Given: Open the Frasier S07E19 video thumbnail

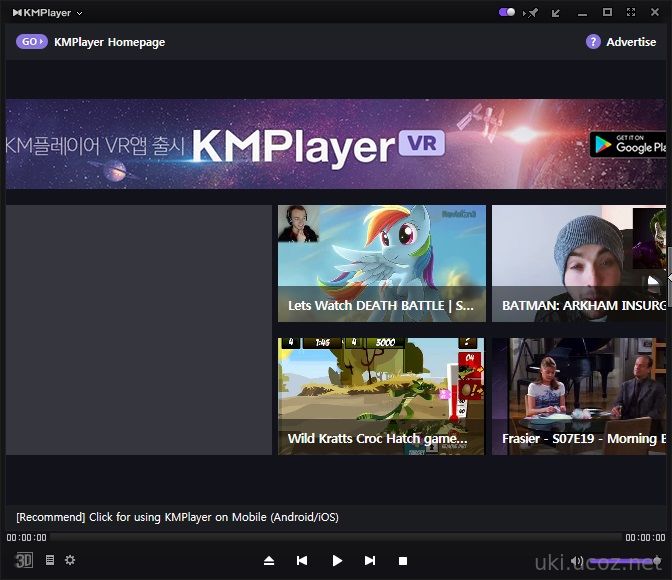Looking at the screenshot, I should pyautogui.click(x=579, y=396).
